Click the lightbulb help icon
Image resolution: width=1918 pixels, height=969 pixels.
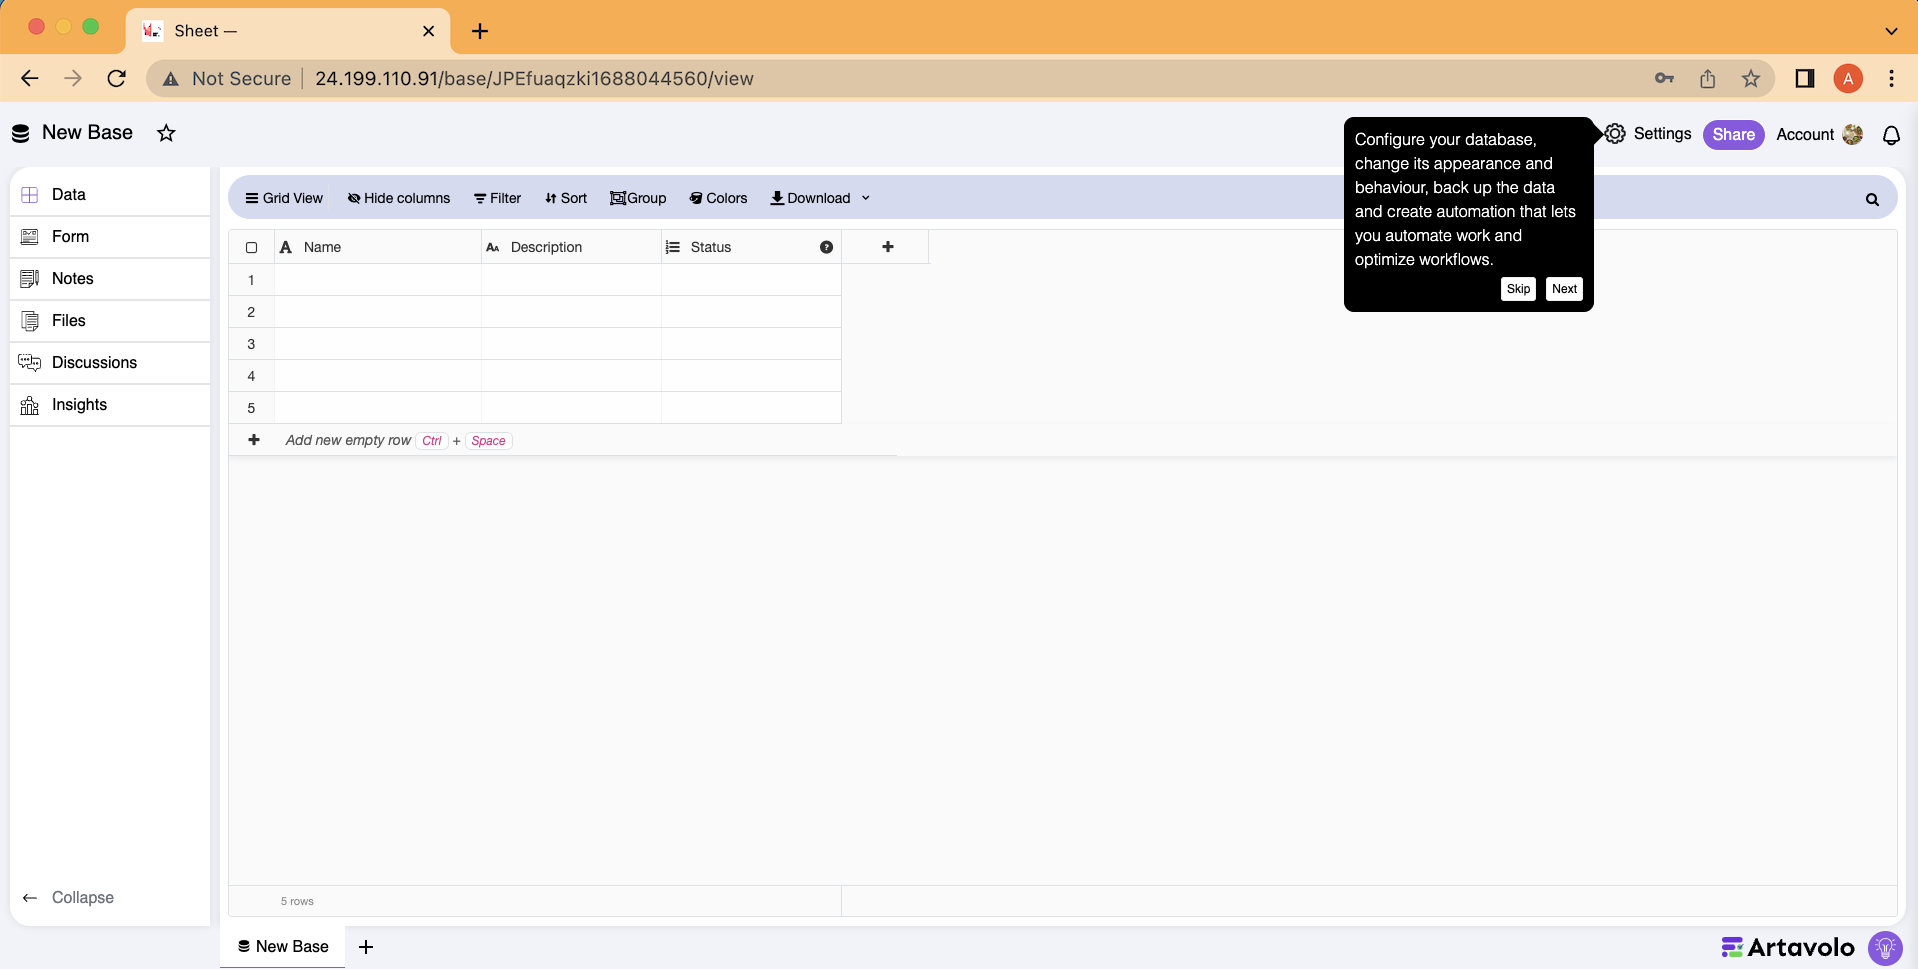pos(1885,947)
